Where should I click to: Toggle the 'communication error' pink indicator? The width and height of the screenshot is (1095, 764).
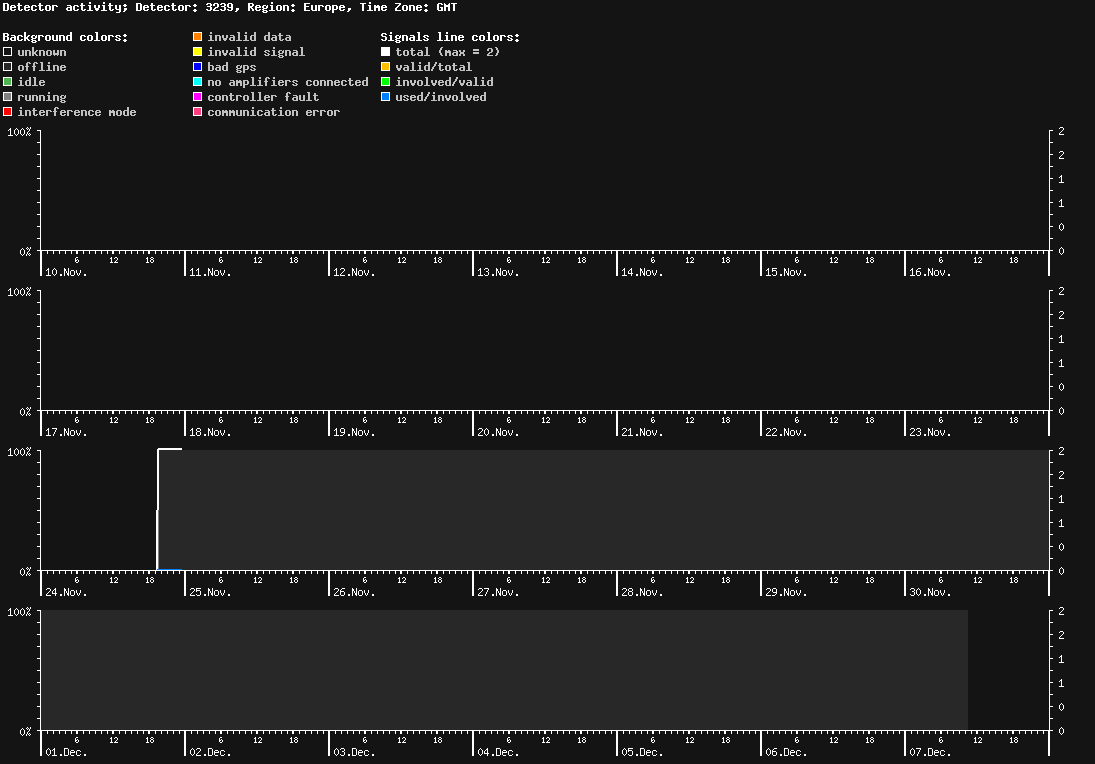pos(197,112)
